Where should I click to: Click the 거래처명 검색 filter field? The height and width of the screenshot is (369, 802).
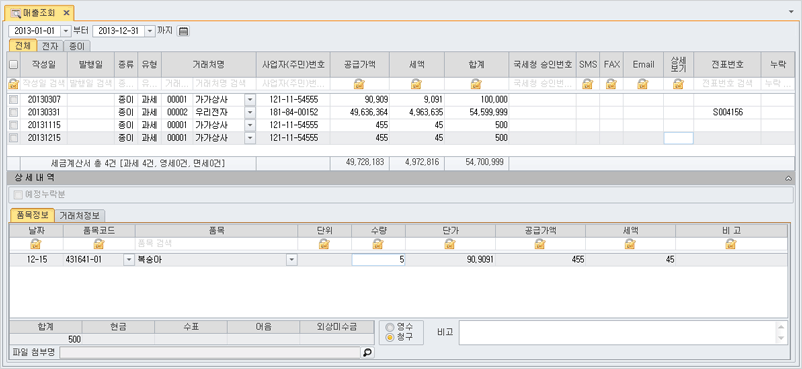point(224,84)
